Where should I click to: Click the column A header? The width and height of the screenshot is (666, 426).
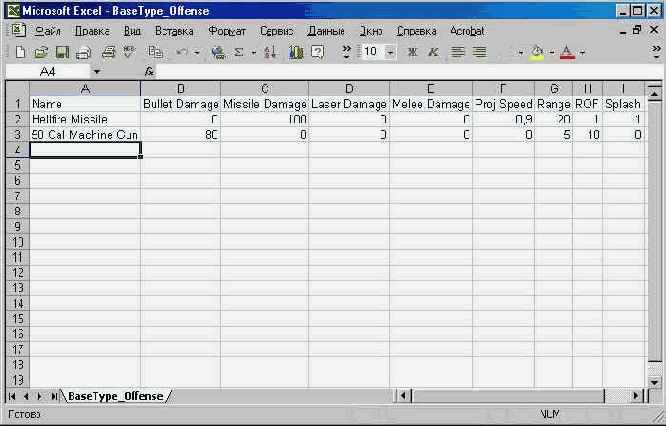pyautogui.click(x=85, y=89)
